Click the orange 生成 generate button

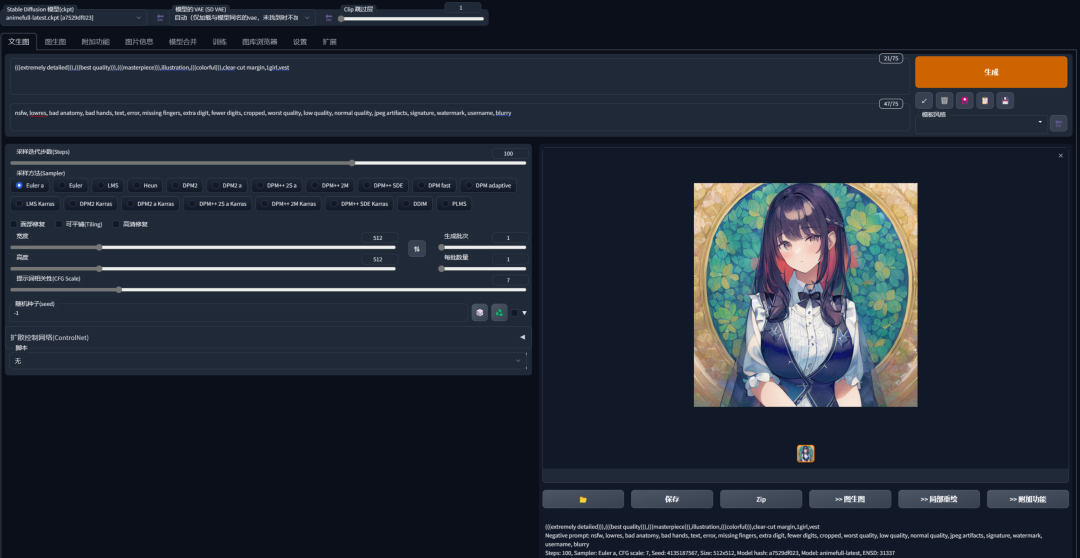click(991, 72)
